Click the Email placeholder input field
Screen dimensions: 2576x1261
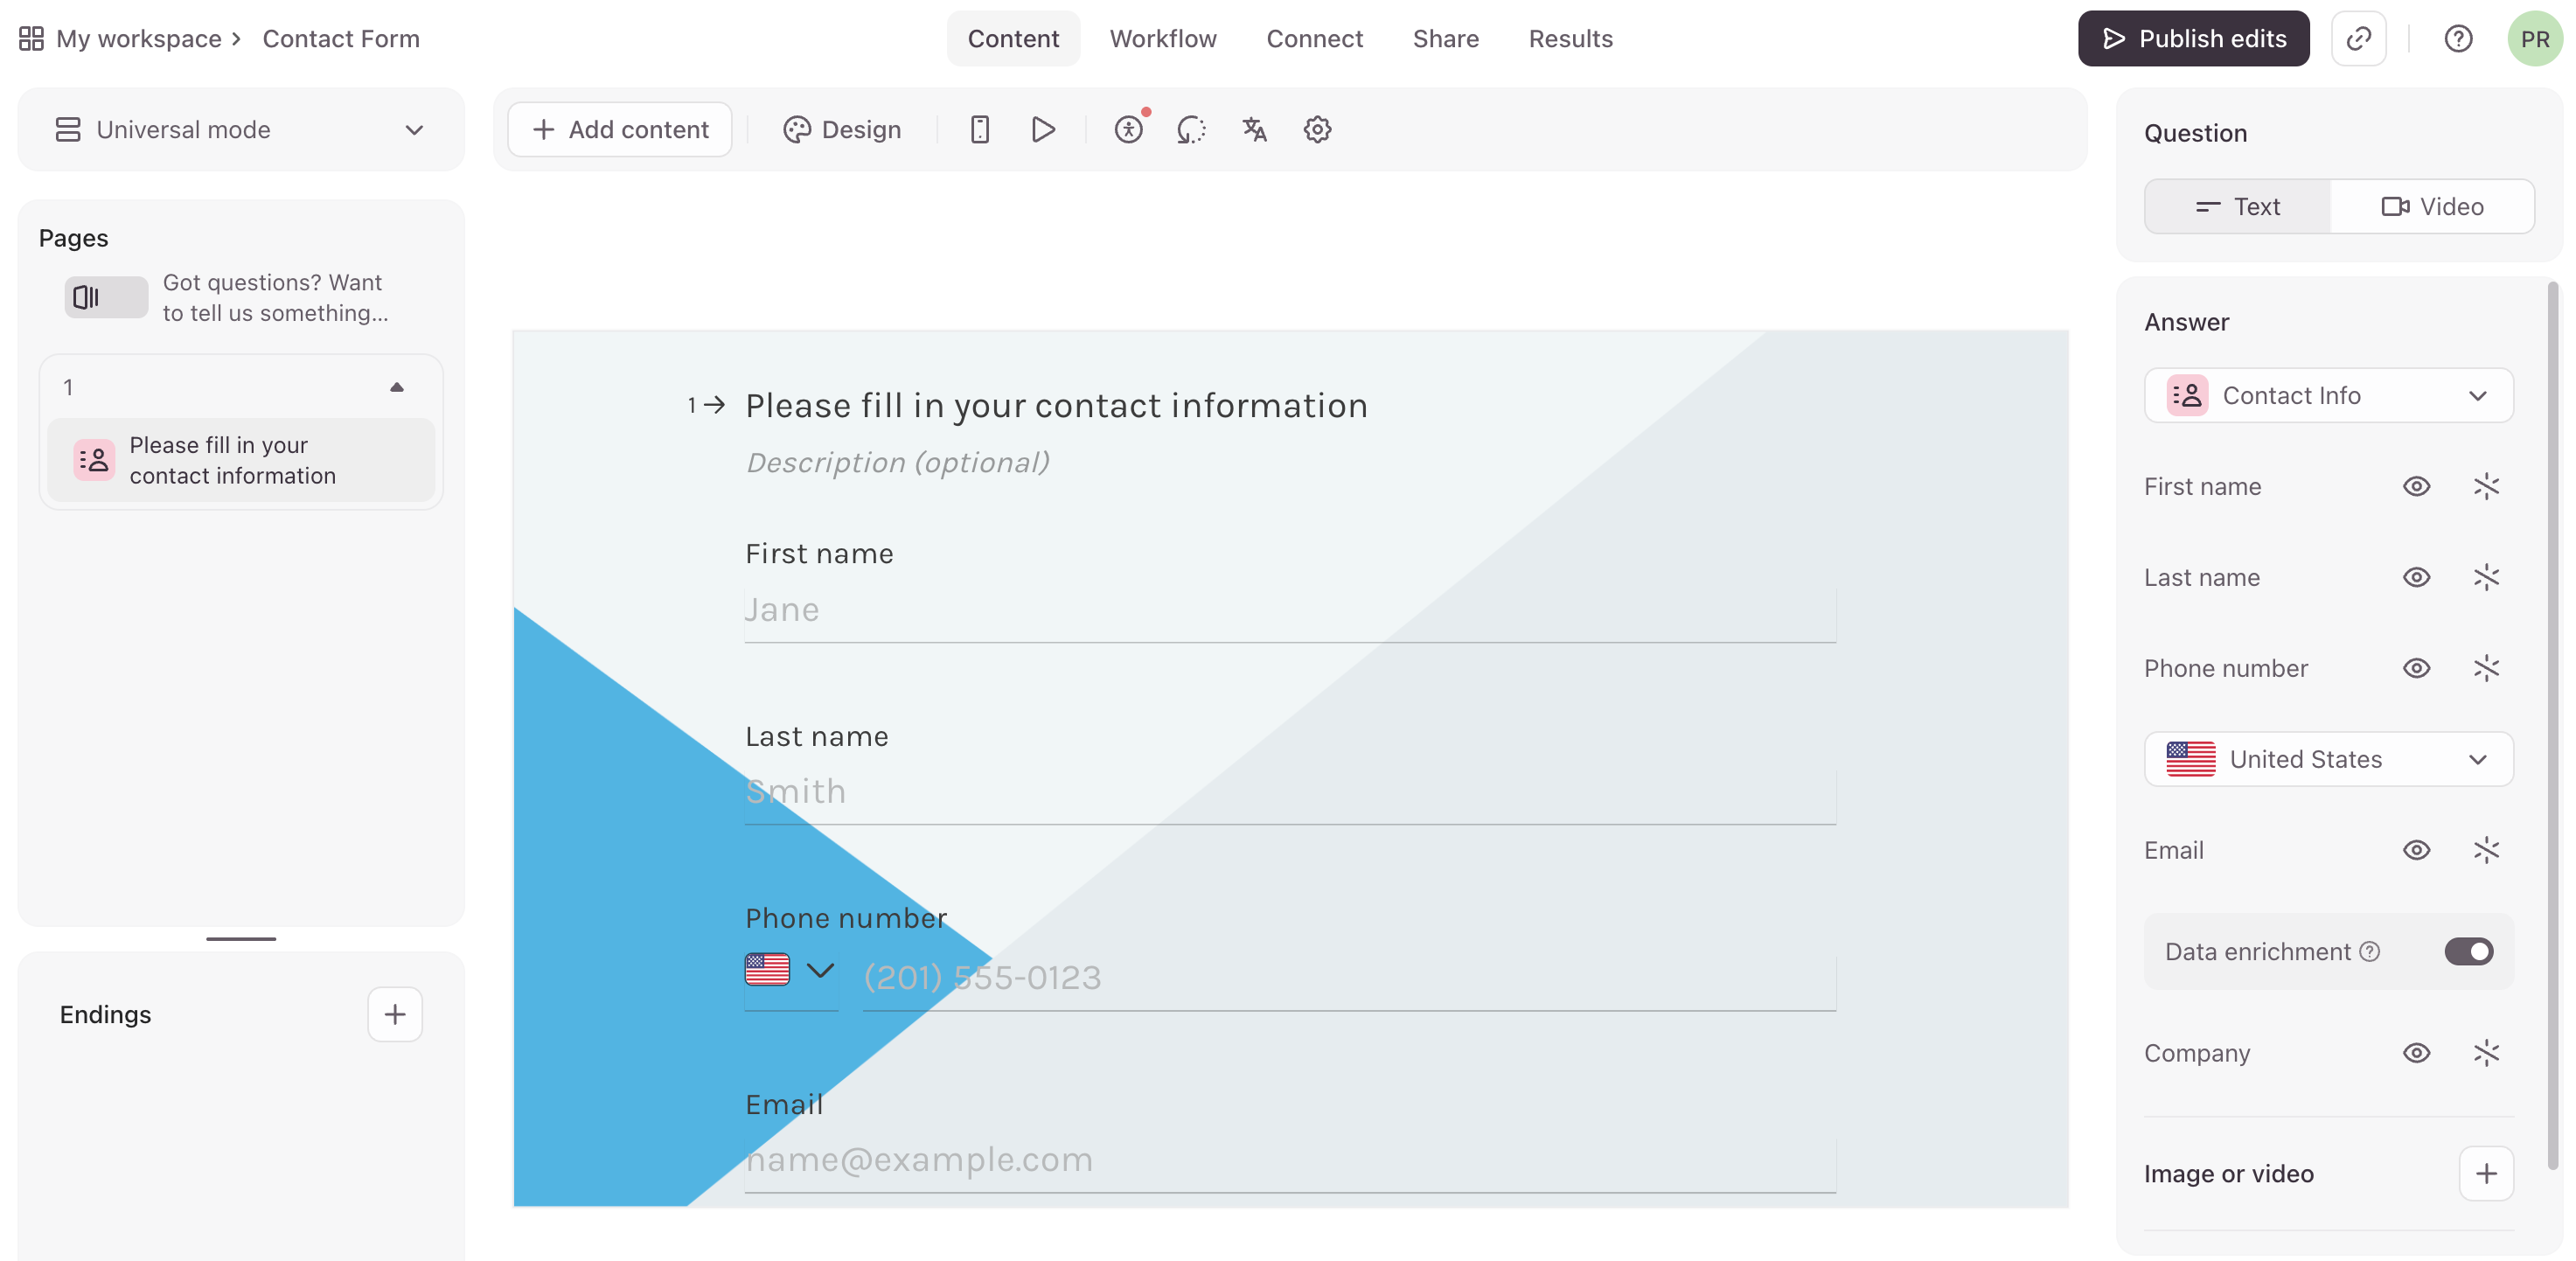coord(1288,1160)
